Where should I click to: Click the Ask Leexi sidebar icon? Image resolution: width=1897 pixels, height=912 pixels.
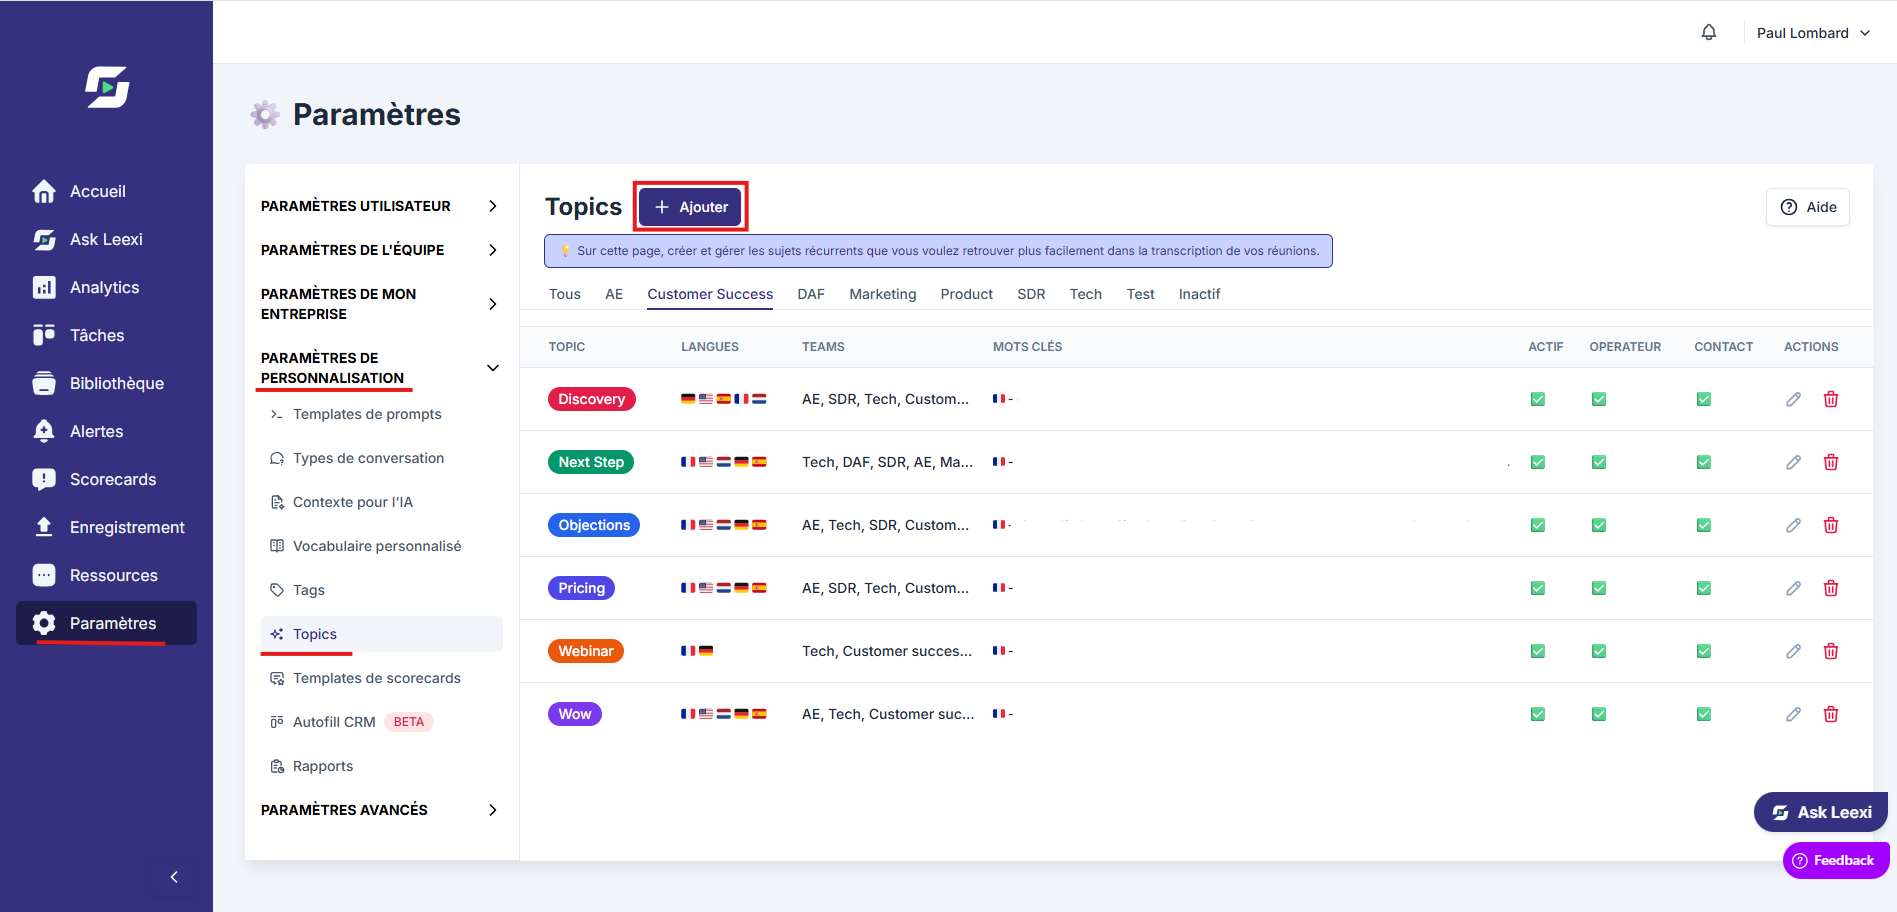coord(44,239)
